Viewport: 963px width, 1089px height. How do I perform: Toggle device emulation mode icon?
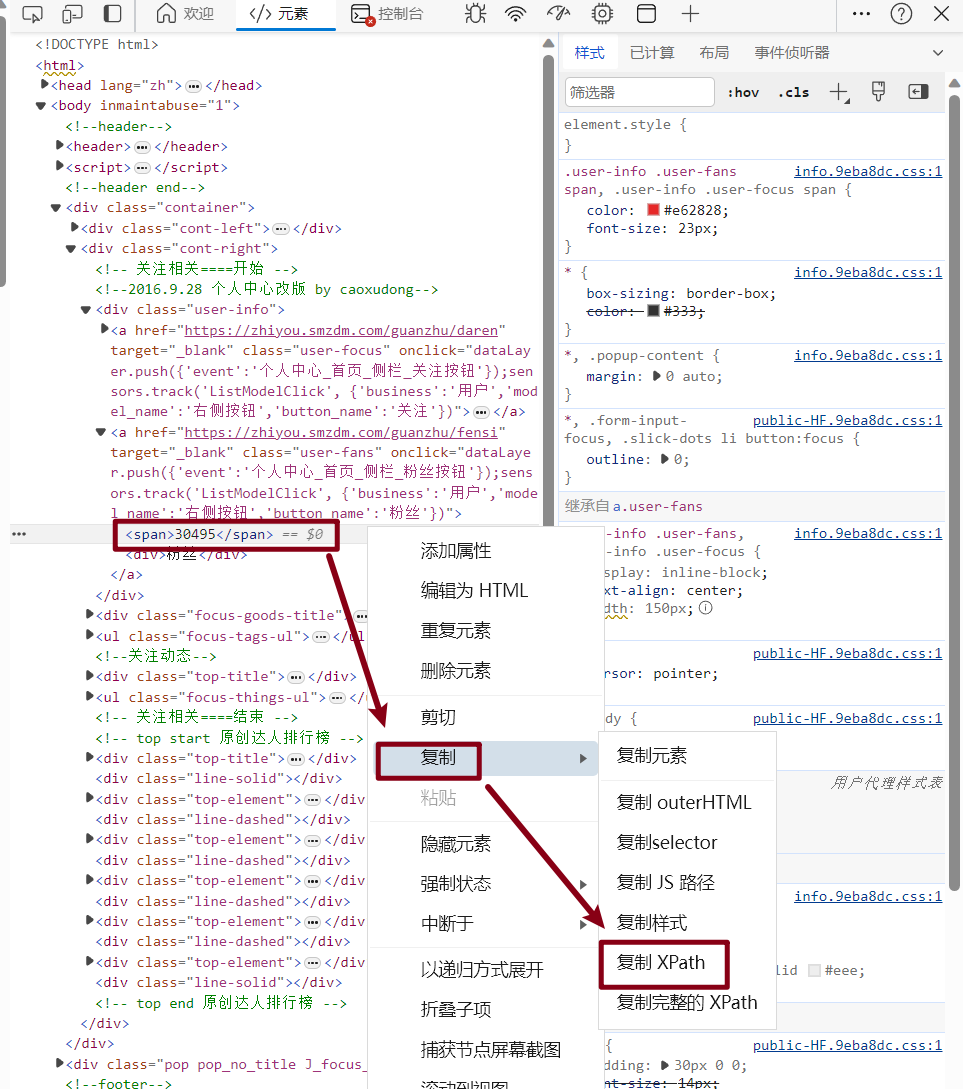click(70, 14)
